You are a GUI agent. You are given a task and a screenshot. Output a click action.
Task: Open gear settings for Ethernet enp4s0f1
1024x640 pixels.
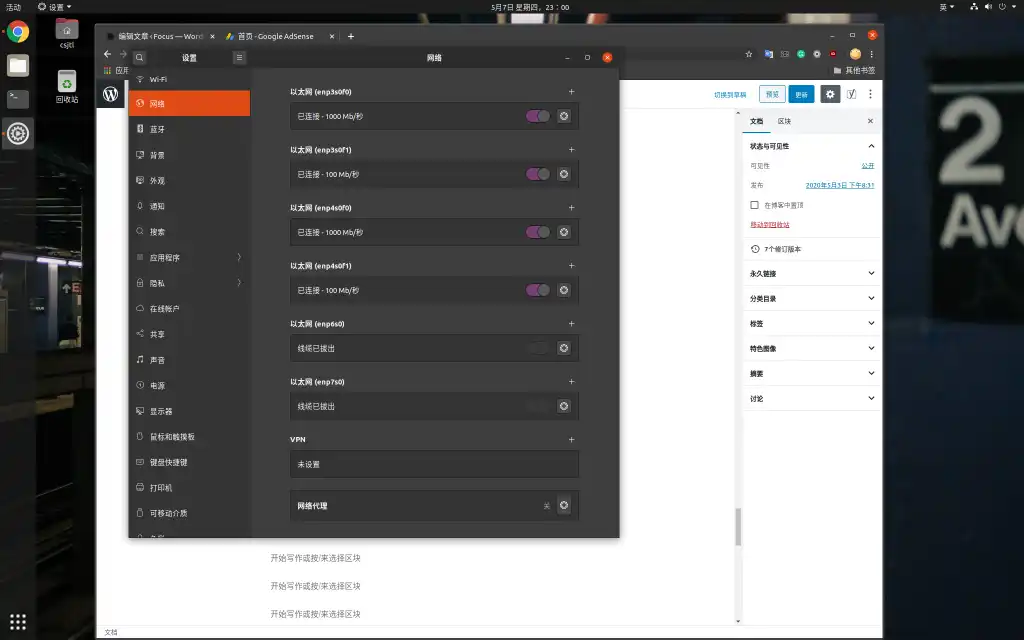coord(564,290)
